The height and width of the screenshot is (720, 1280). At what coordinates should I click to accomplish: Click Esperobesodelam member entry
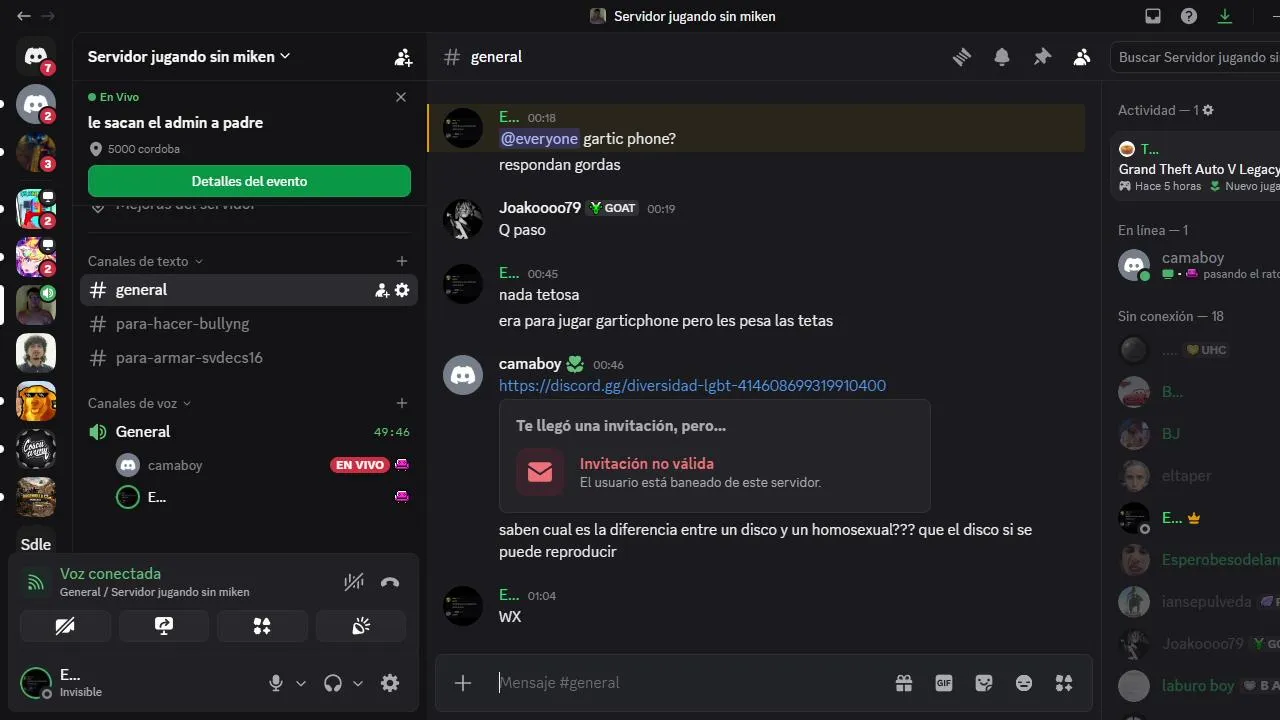1195,560
